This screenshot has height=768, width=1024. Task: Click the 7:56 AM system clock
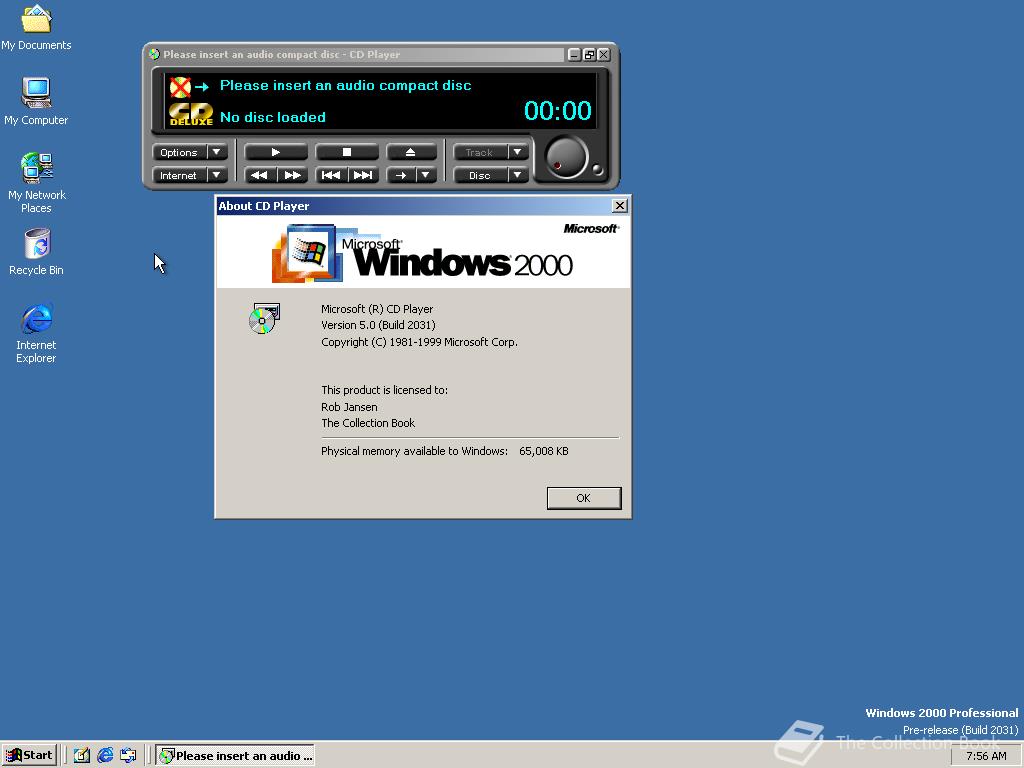986,756
